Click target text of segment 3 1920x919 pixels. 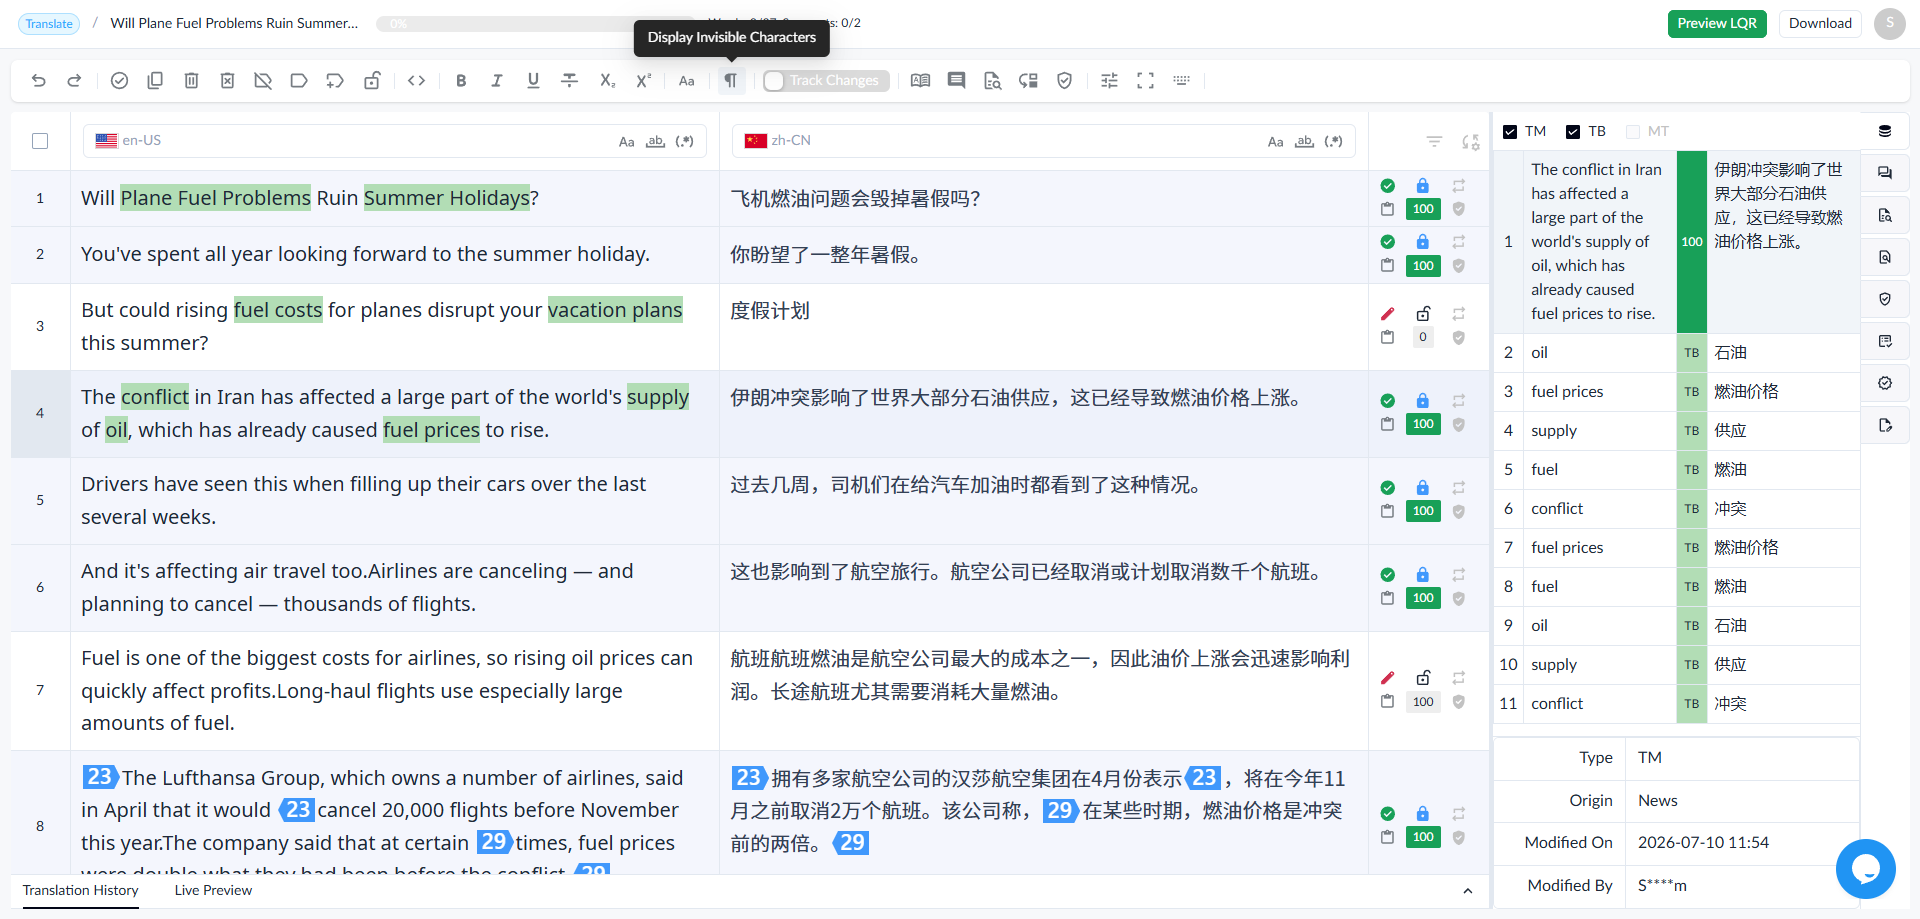tap(770, 311)
